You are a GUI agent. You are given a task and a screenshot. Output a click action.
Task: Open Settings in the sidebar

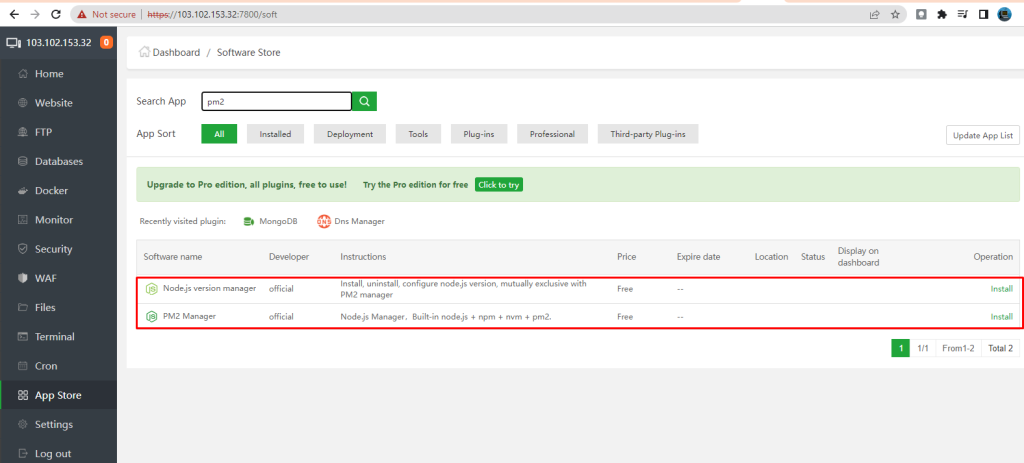pos(54,424)
